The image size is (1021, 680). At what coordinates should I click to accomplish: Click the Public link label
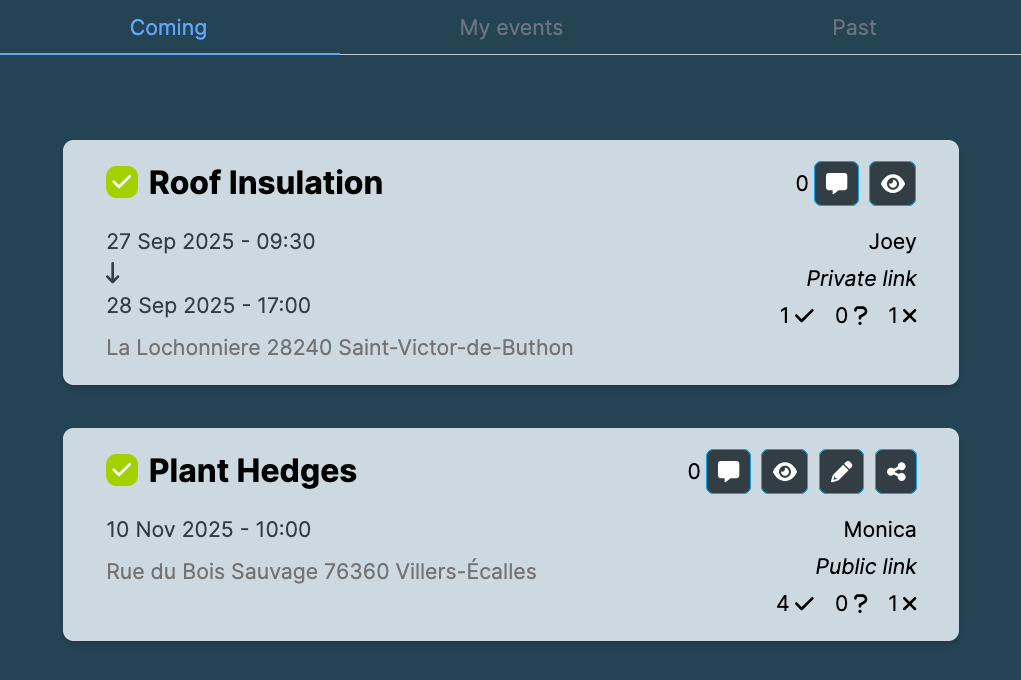point(866,567)
